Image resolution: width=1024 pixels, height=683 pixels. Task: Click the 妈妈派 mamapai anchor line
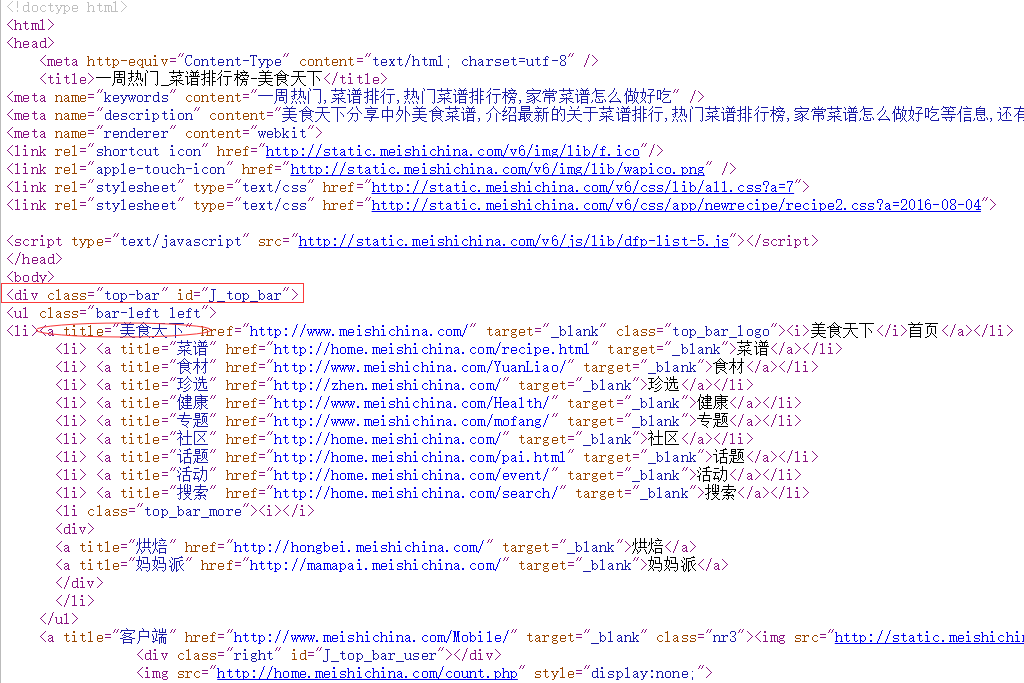click(x=392, y=565)
